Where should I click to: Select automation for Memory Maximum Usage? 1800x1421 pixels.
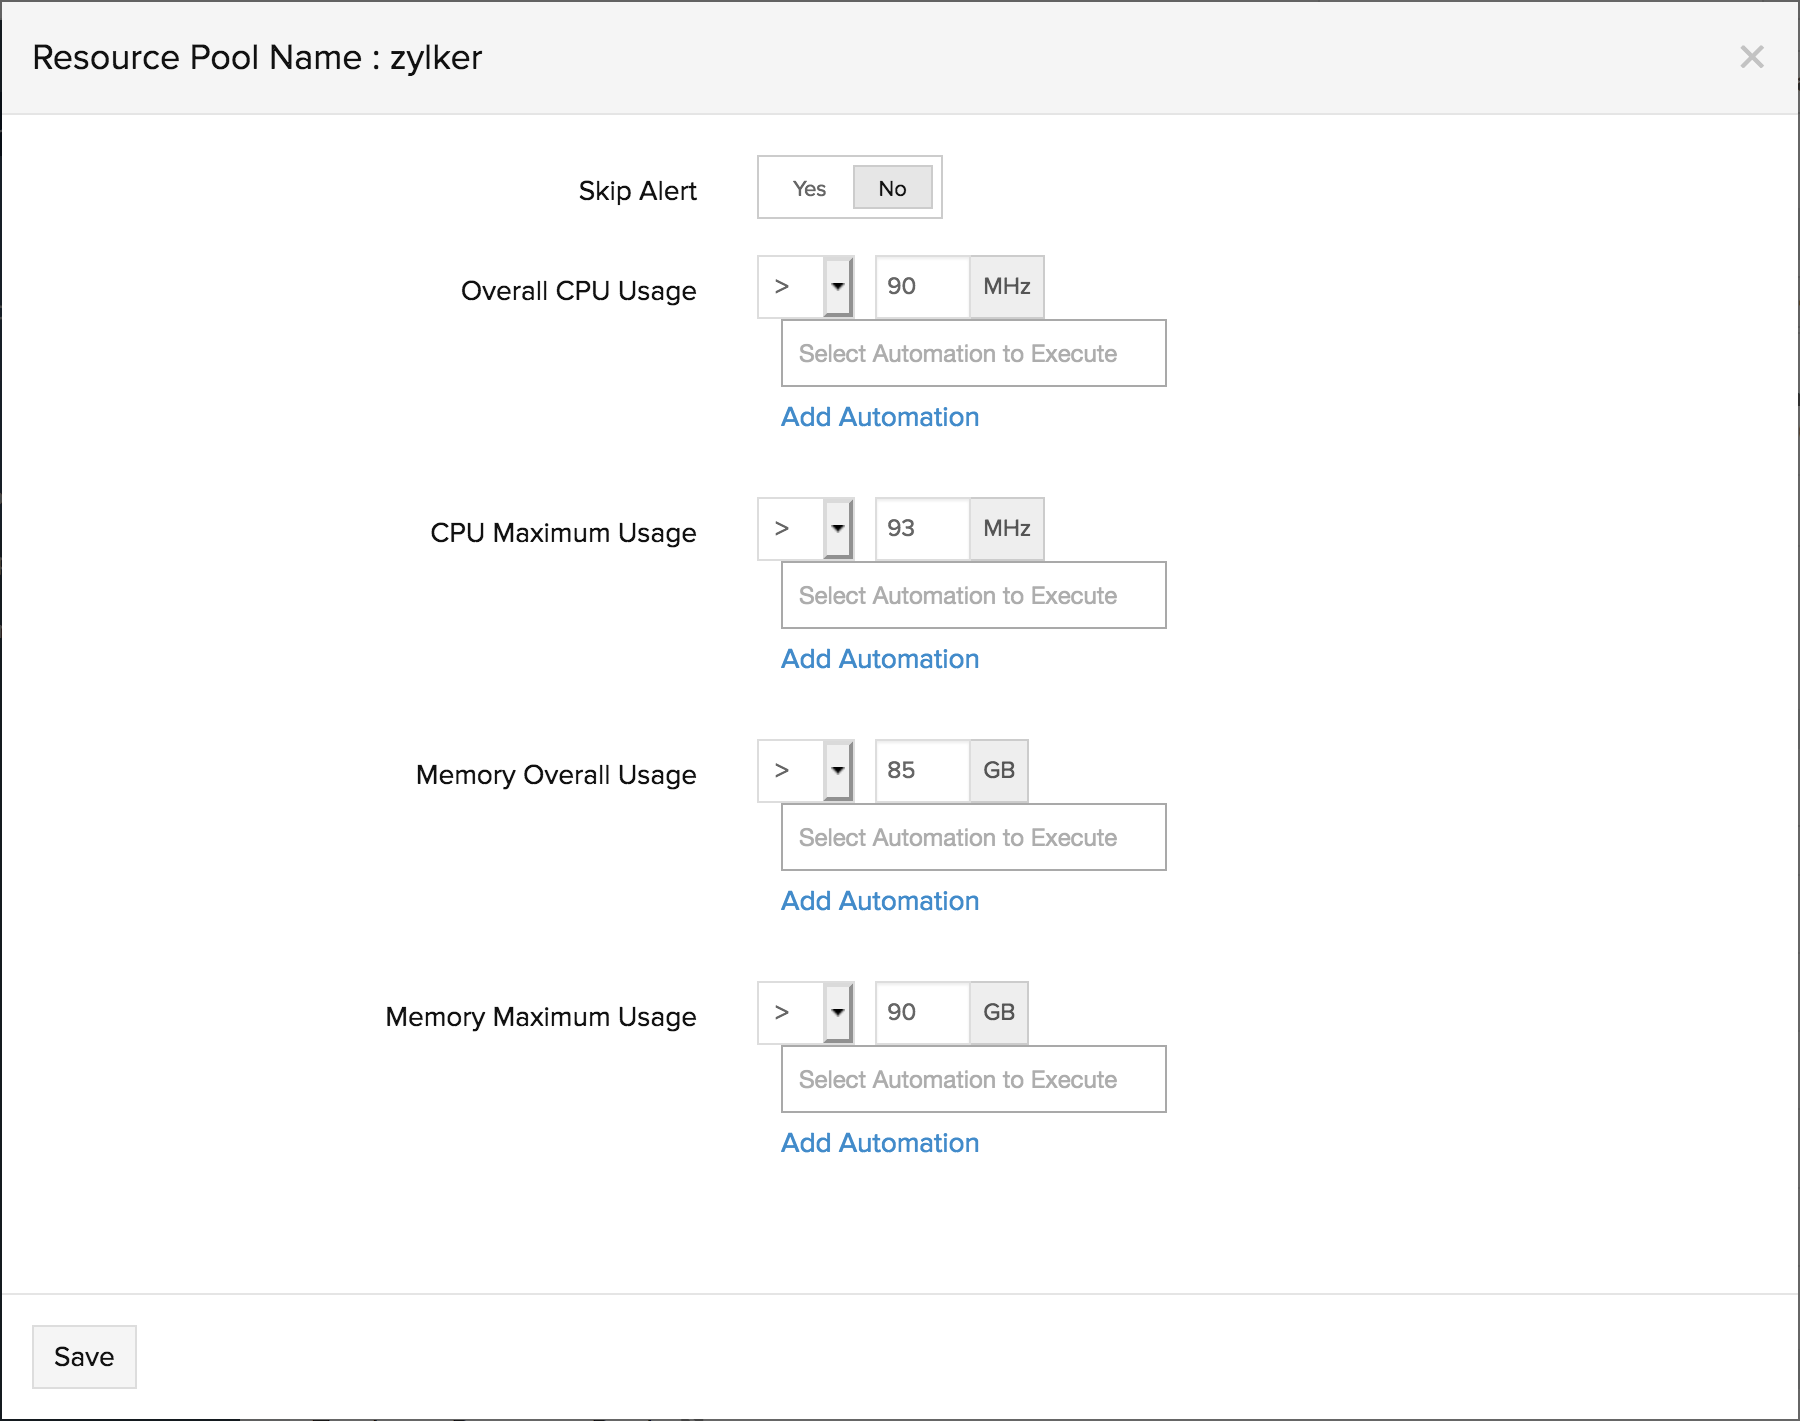(973, 1079)
